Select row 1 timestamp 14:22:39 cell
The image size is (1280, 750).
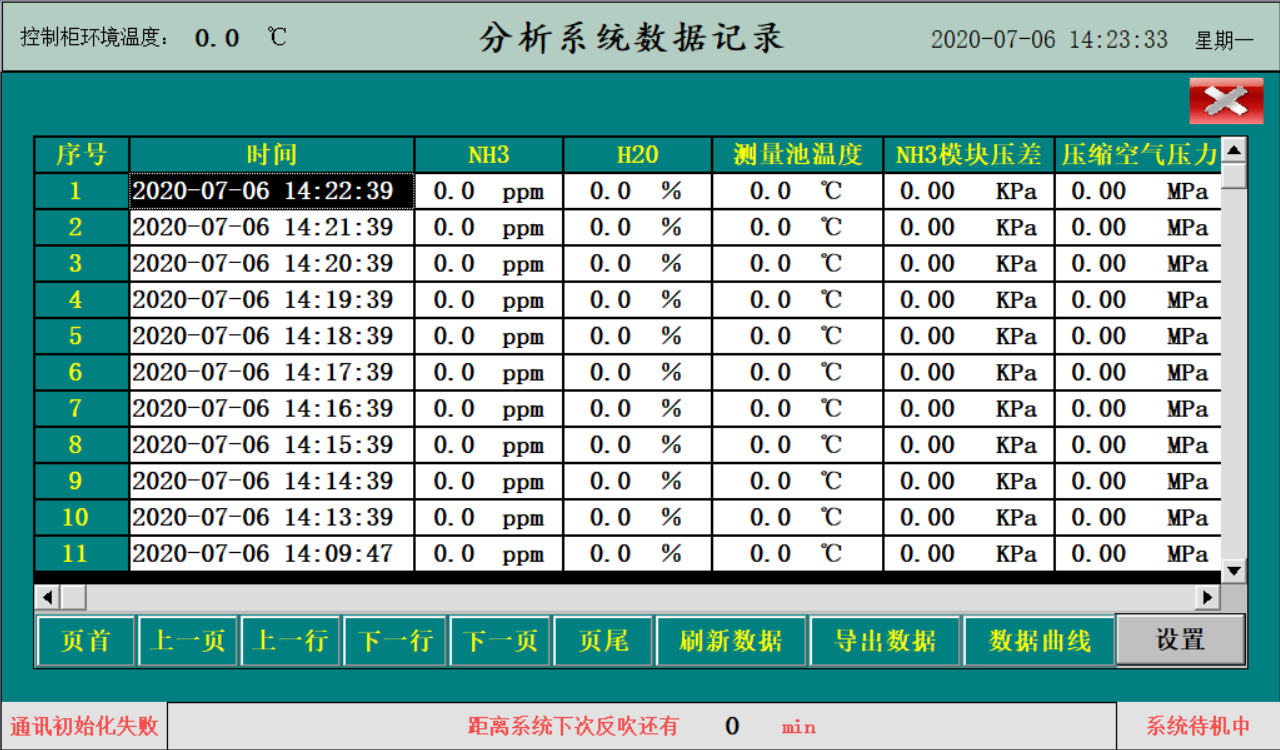pyautogui.click(x=272, y=191)
